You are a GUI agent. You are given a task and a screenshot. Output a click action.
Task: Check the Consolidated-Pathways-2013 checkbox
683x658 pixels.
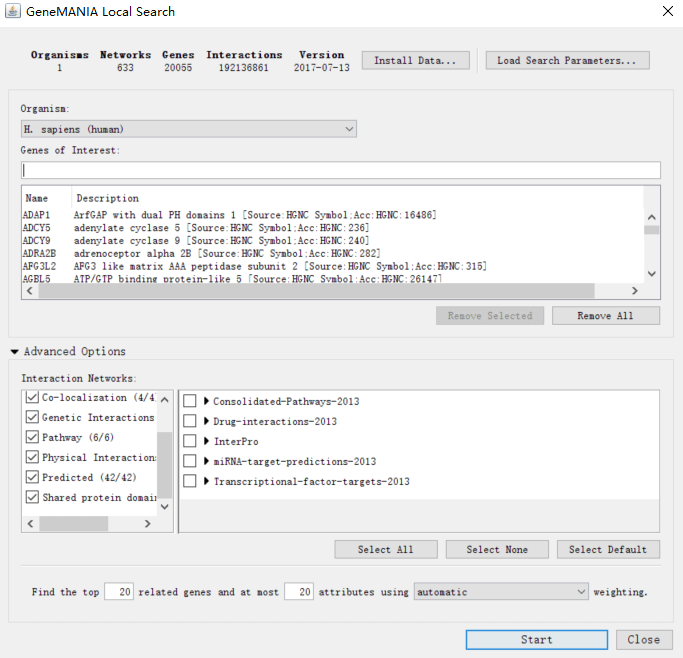[x=189, y=401]
